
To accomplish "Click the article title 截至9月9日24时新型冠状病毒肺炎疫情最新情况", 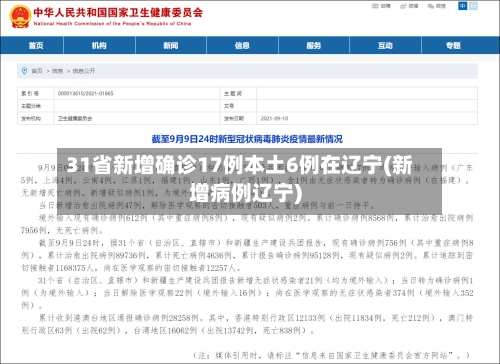I will click(247, 139).
